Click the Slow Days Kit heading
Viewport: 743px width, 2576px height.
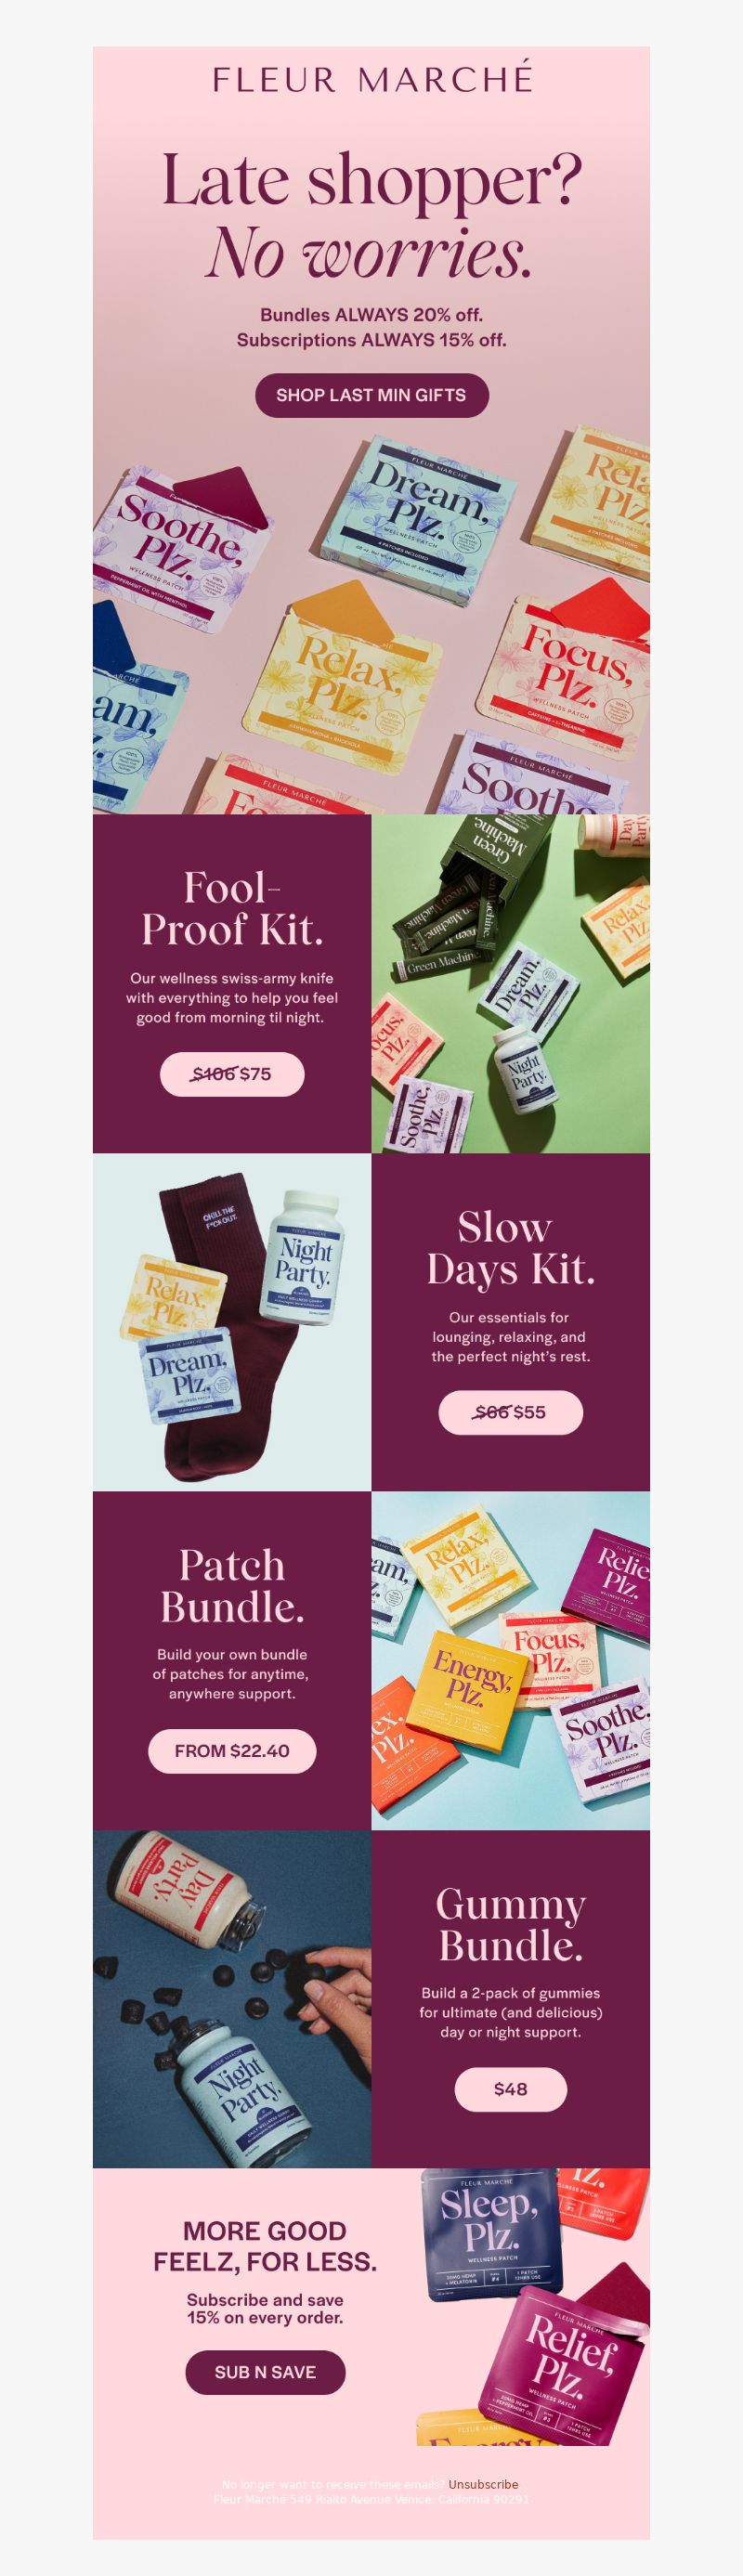point(511,1247)
